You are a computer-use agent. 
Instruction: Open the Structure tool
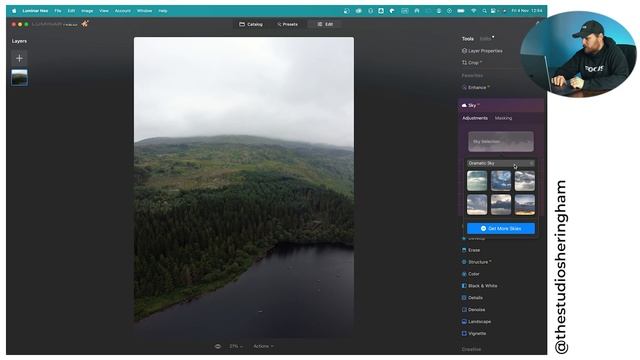point(476,262)
